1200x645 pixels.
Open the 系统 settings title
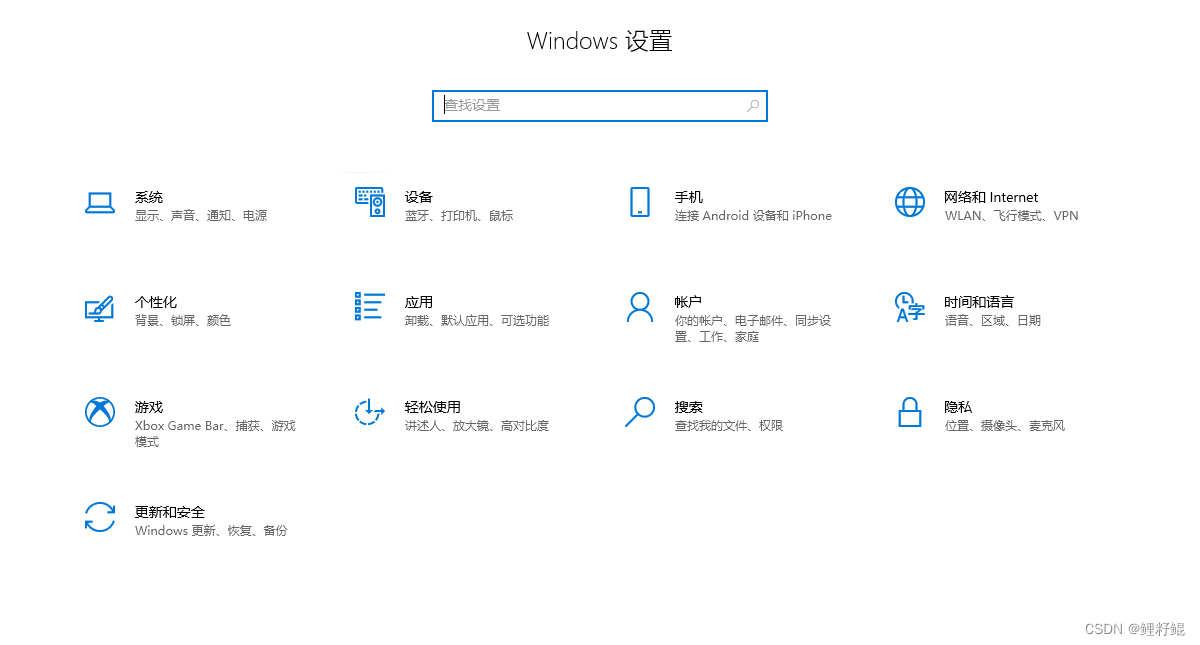(x=149, y=197)
